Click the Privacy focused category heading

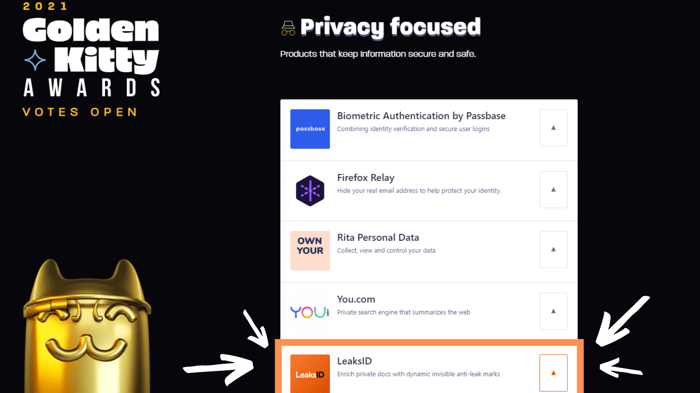(391, 27)
